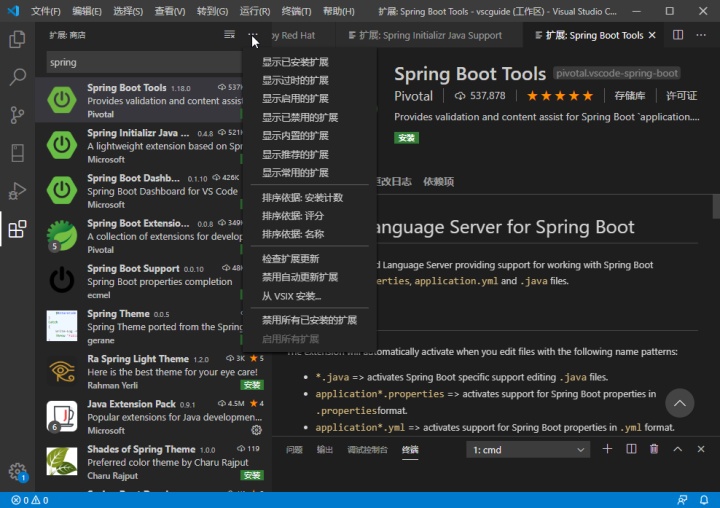
Task: Open the extensions panel more actions ellipsis
Action: click(x=253, y=35)
